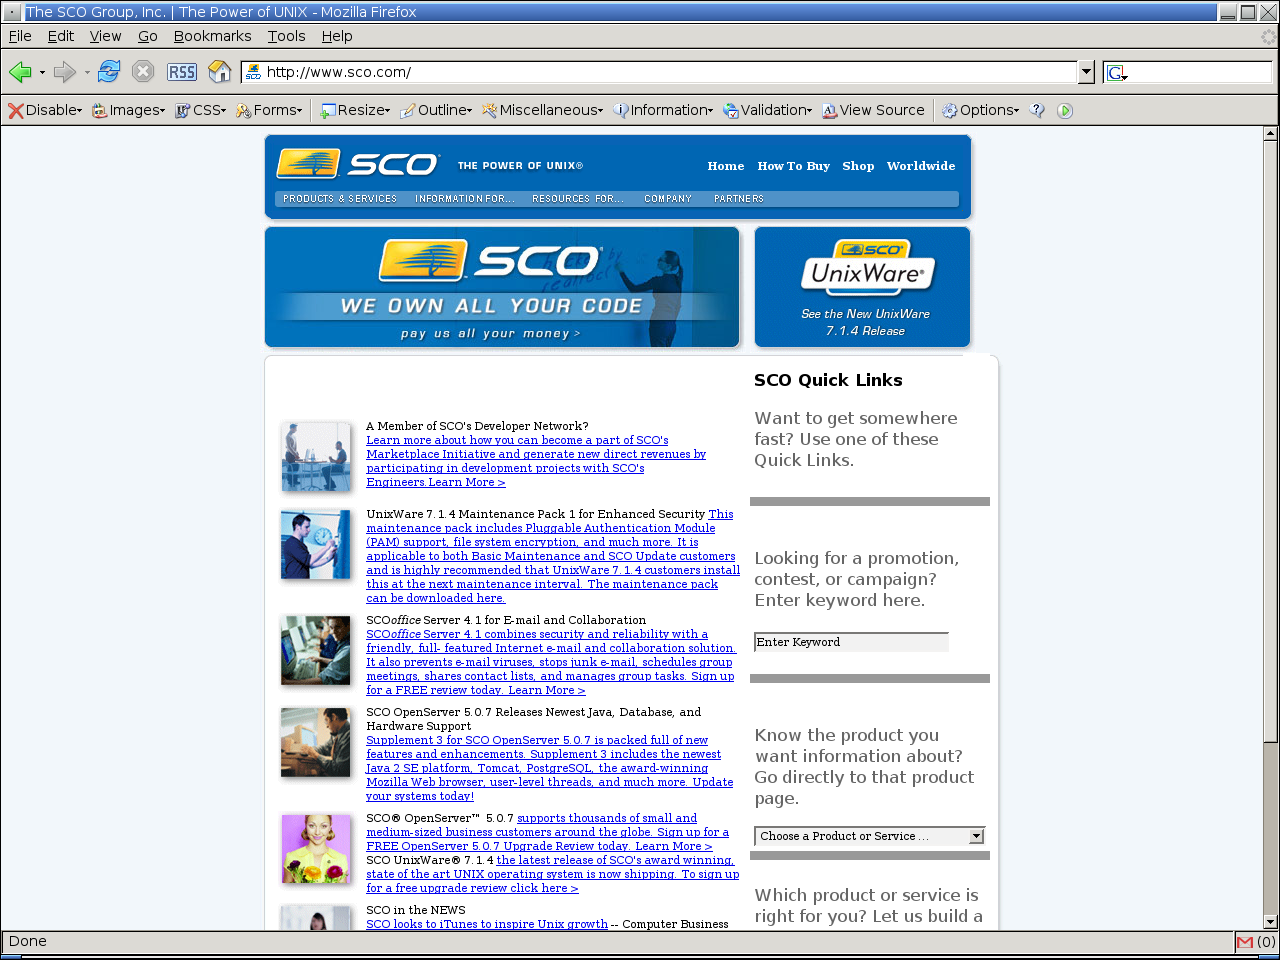This screenshot has width=1280, height=960.
Task: Click the Worldwide header link
Action: point(921,166)
